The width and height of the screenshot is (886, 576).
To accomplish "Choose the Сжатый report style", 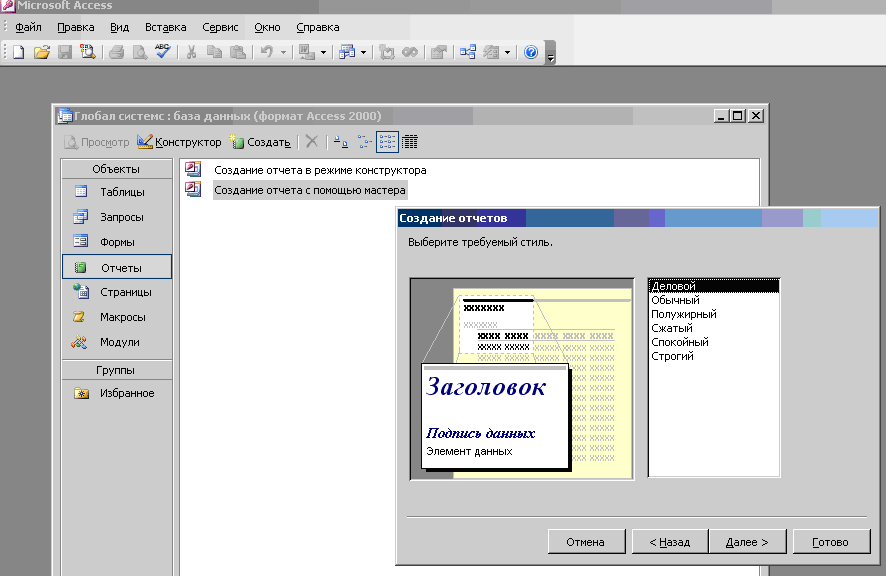I will (x=714, y=328).
